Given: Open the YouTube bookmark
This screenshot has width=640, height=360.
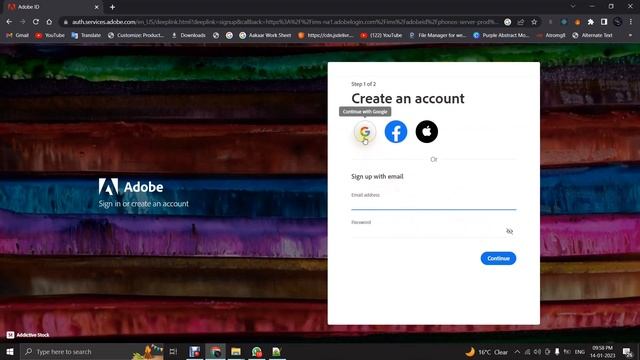Looking at the screenshot, I should point(50,36).
